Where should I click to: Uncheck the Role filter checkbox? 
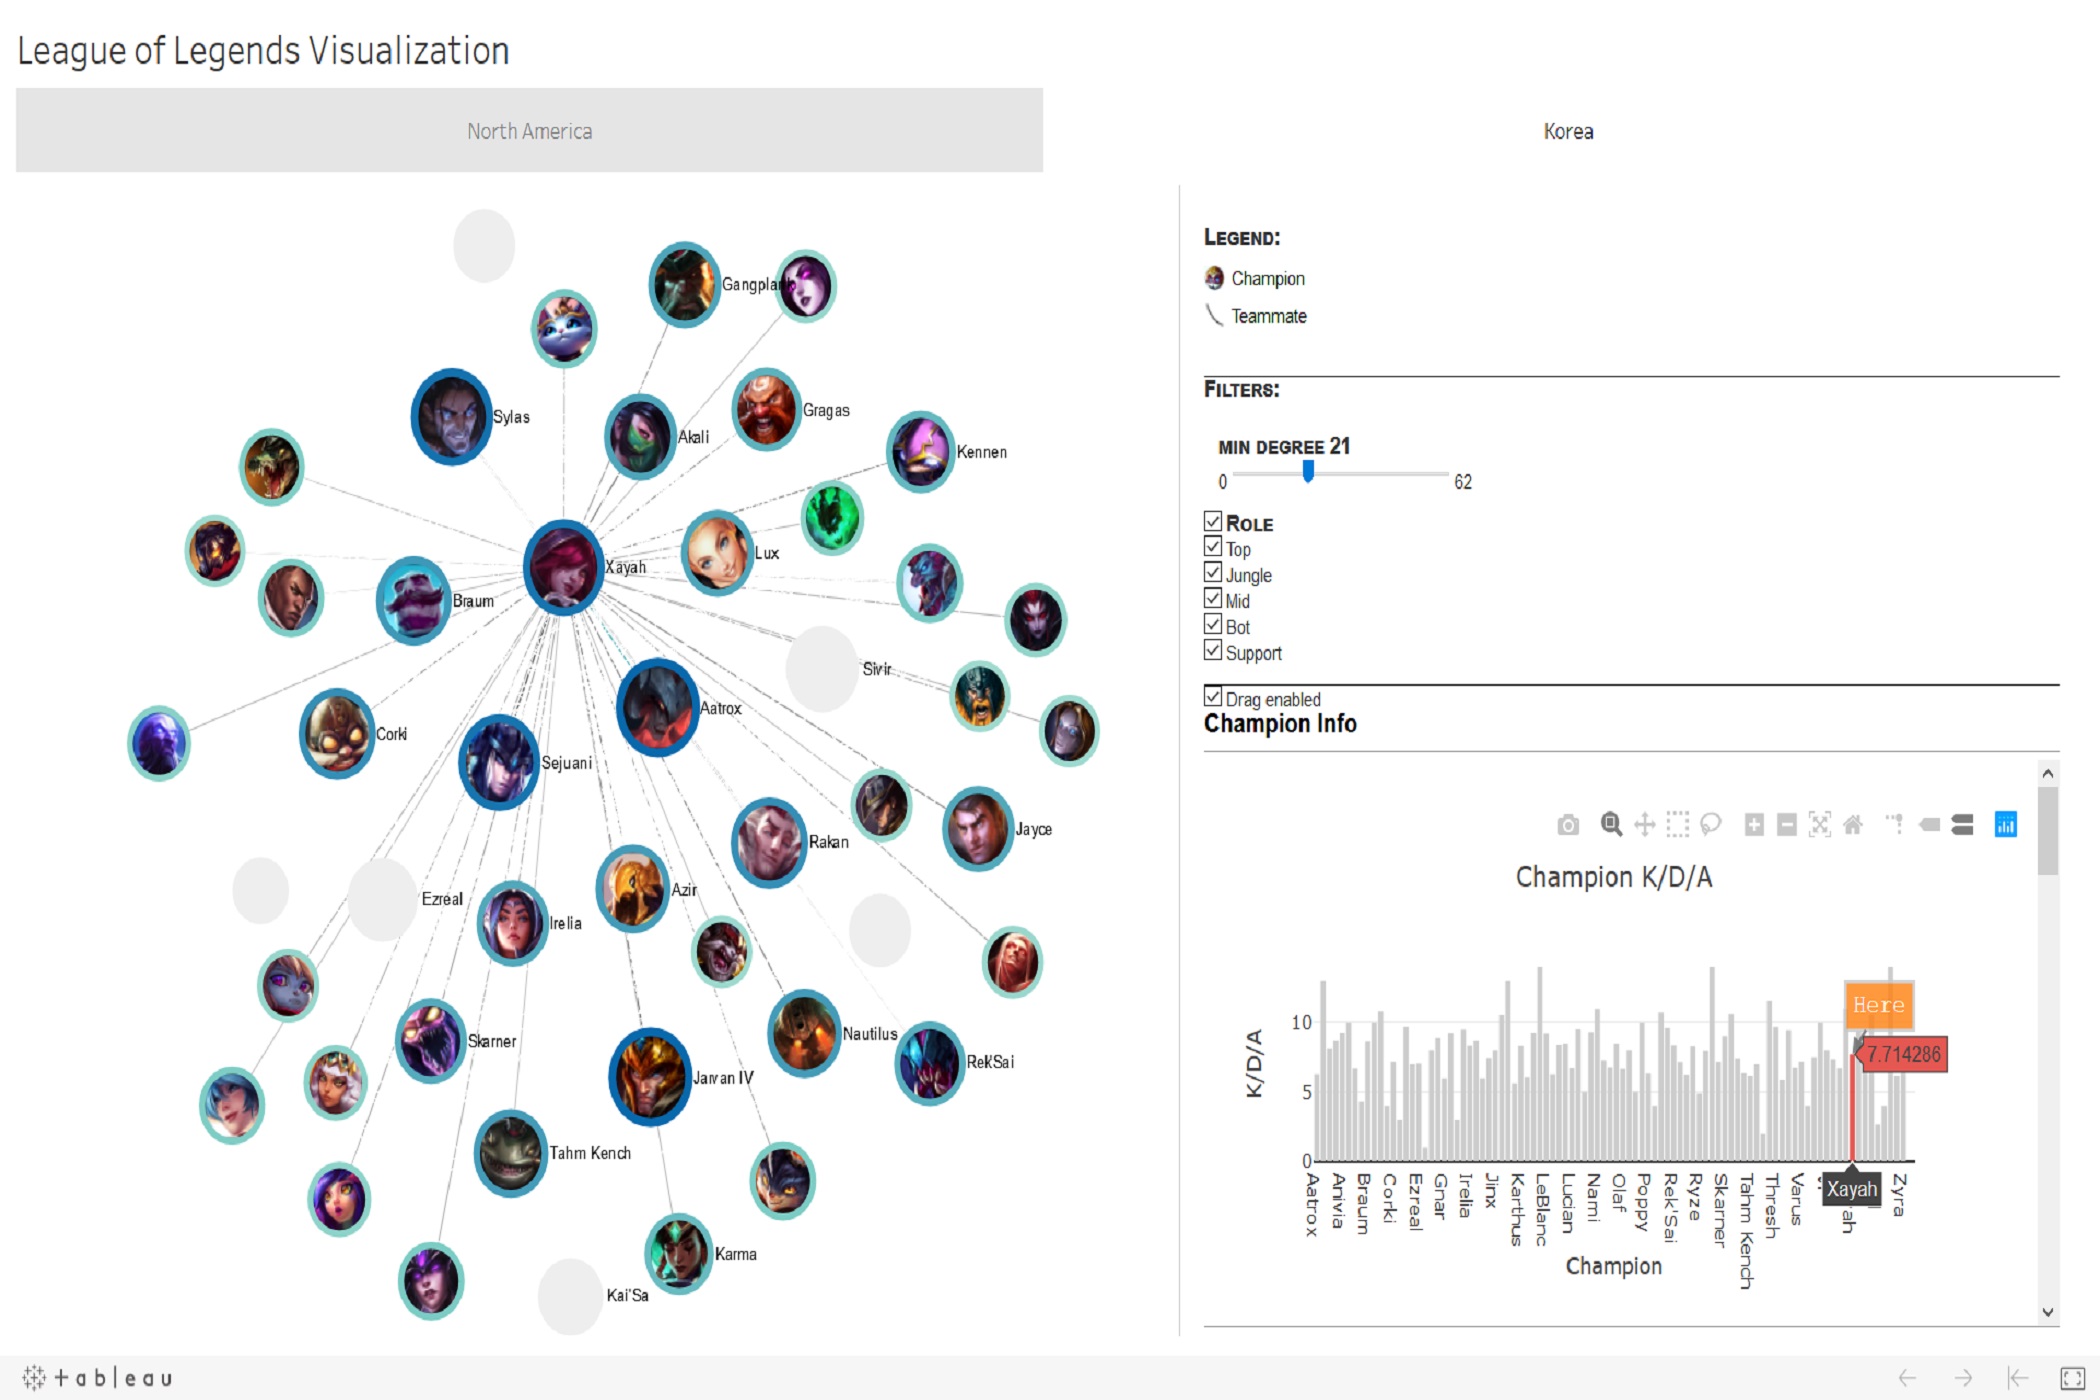pos(1213,521)
